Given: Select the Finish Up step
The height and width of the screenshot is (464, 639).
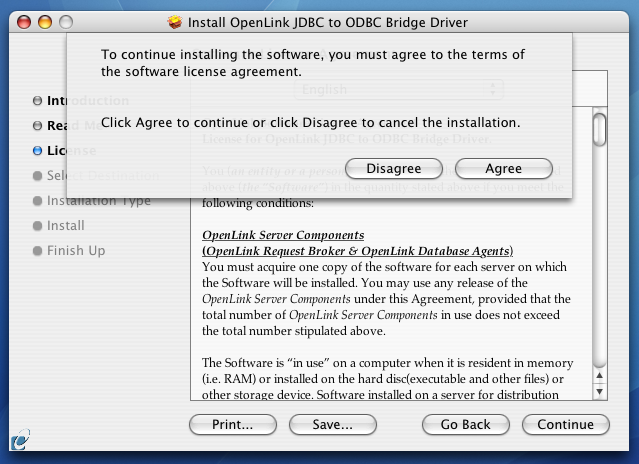Looking at the screenshot, I should (76, 251).
